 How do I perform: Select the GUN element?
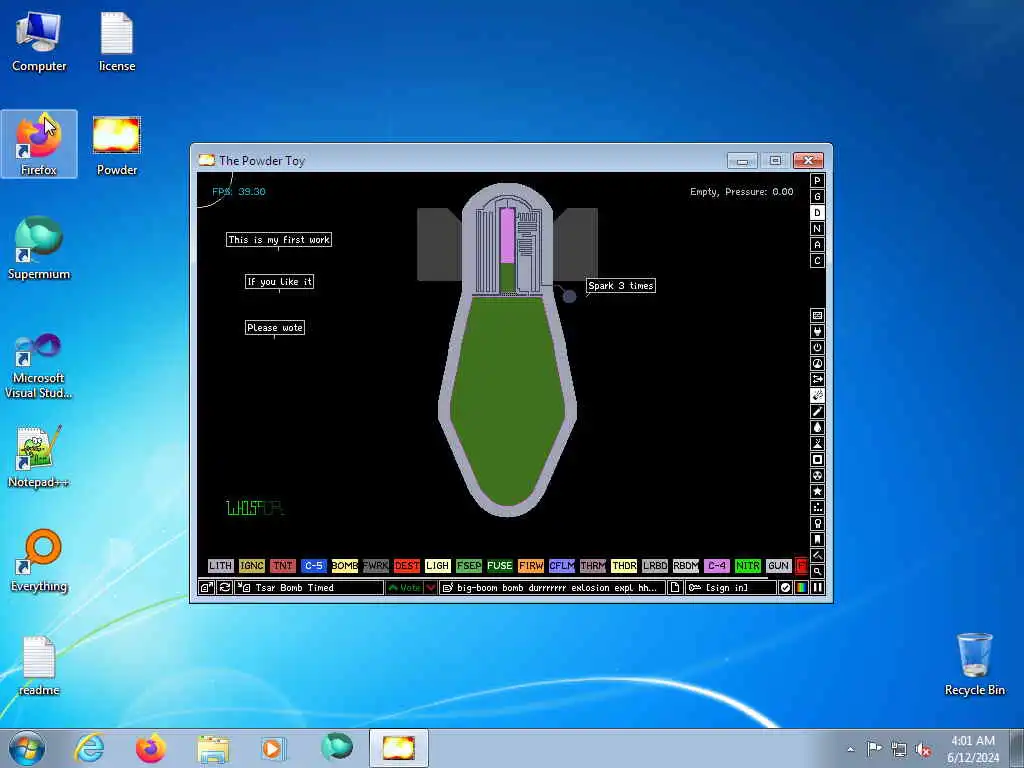778,566
